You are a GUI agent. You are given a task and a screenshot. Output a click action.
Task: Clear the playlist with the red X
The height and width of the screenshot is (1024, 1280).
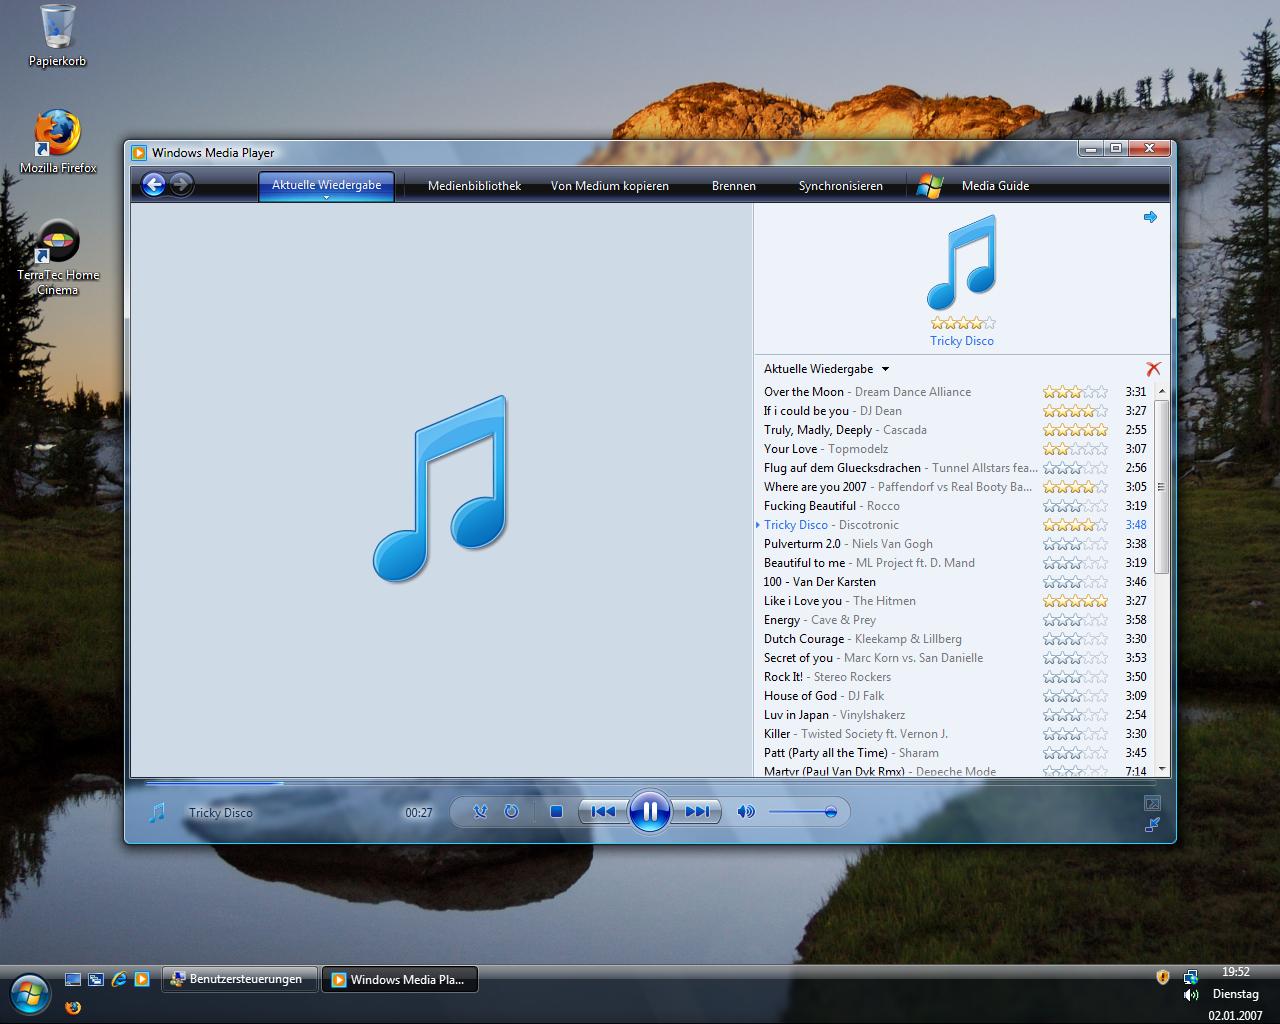(1153, 369)
